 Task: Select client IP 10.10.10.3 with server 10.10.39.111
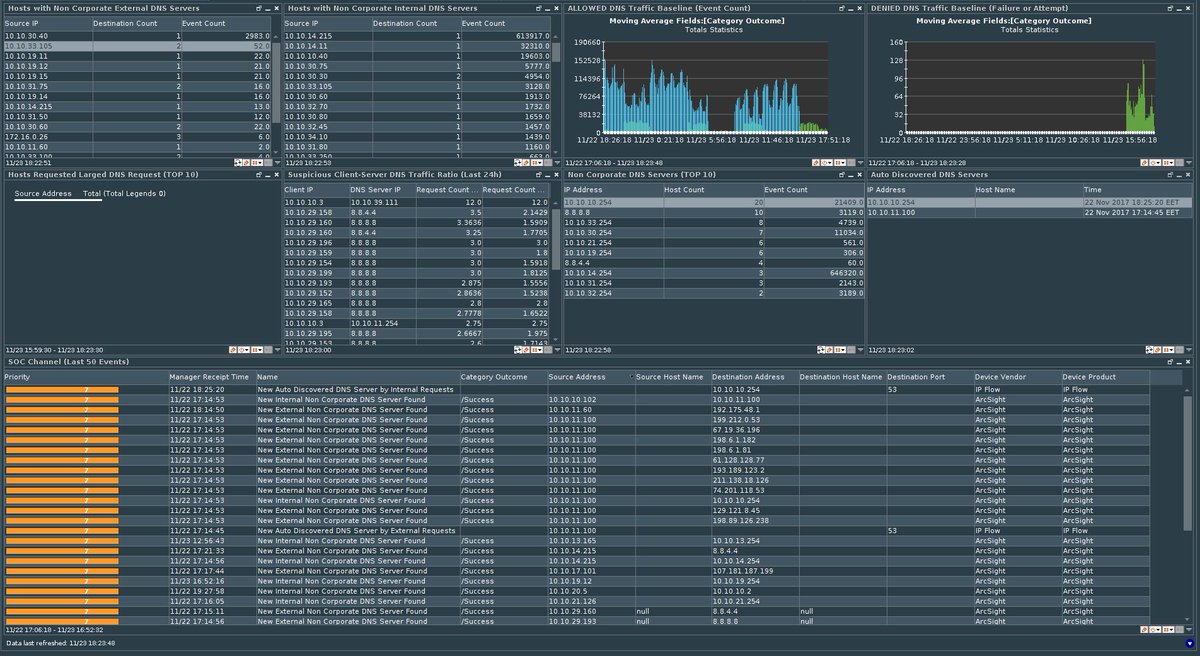pos(416,202)
